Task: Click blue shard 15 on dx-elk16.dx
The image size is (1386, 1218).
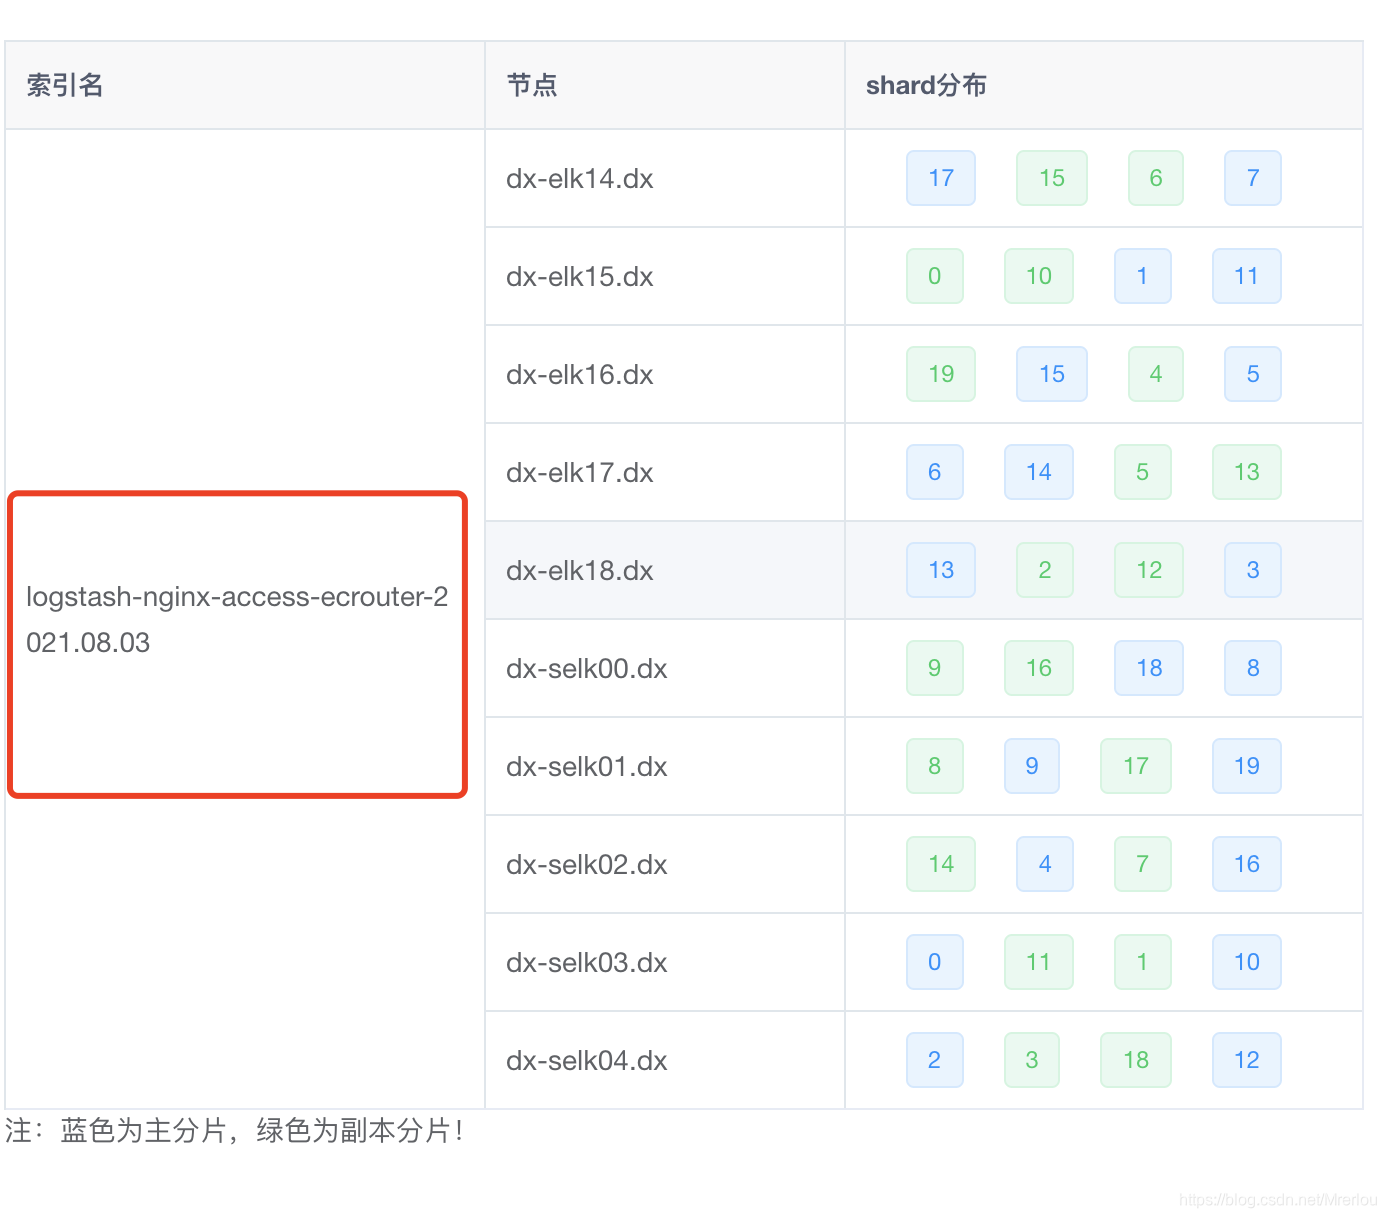Action: [1052, 374]
